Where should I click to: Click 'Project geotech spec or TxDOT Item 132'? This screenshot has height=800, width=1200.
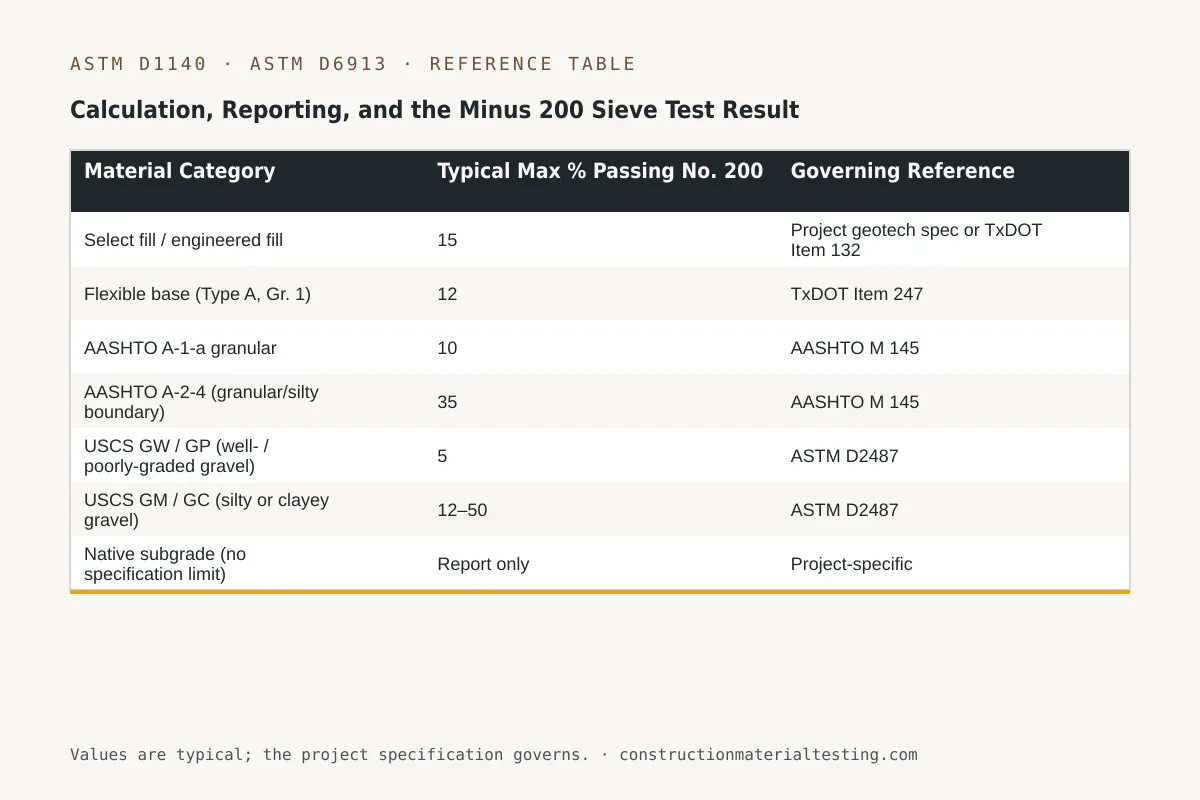(916, 240)
